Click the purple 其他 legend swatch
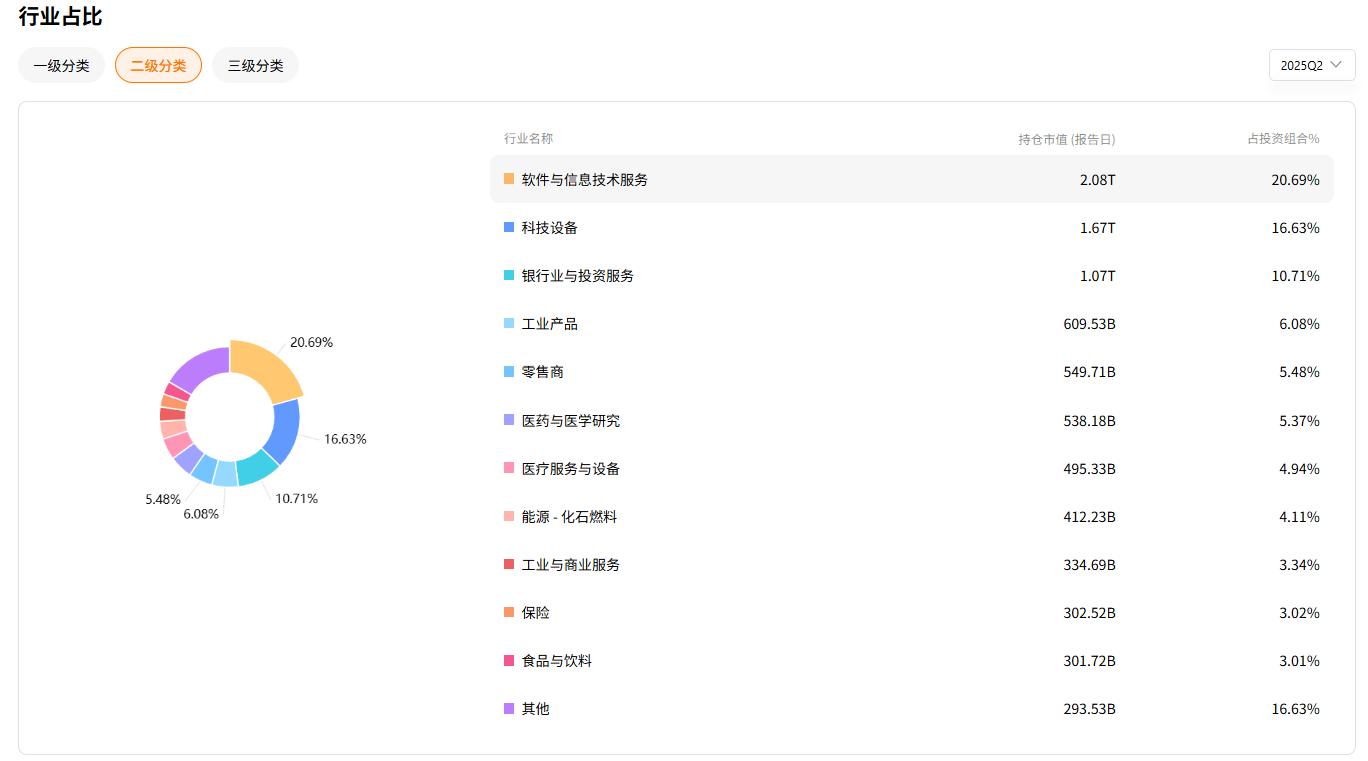The height and width of the screenshot is (761, 1368). pyautogui.click(x=509, y=709)
